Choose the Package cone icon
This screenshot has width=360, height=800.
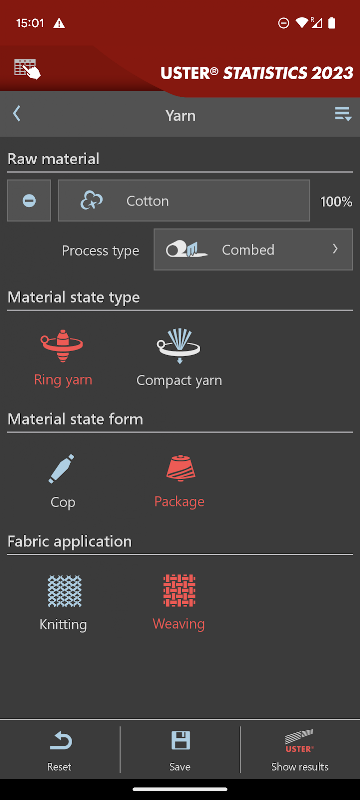(179, 468)
